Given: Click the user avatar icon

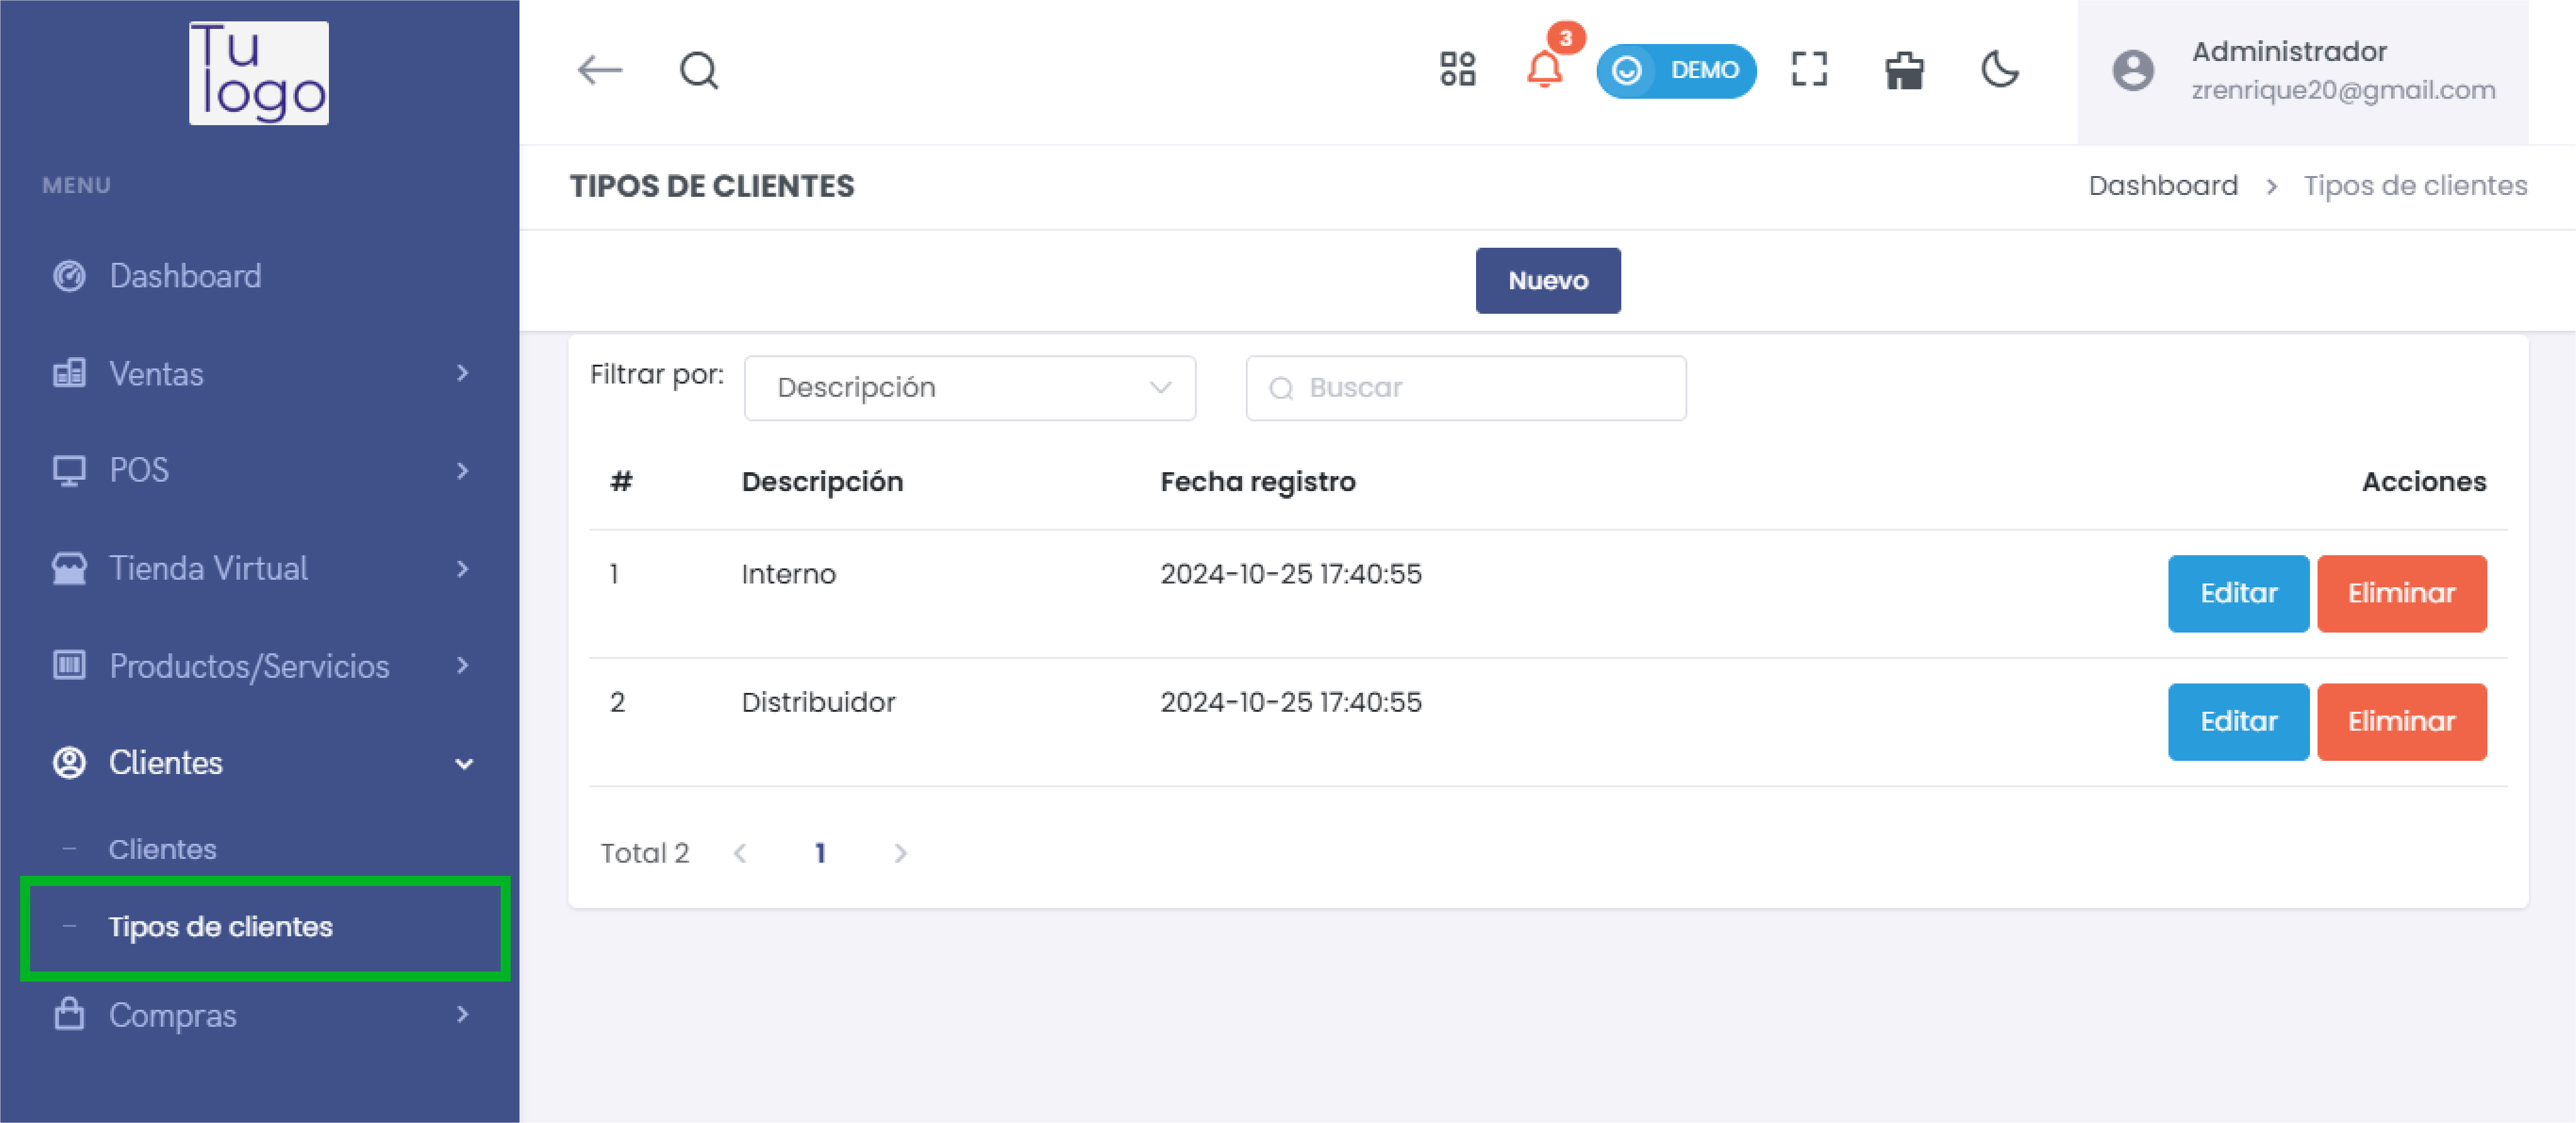Looking at the screenshot, I should (x=2132, y=71).
